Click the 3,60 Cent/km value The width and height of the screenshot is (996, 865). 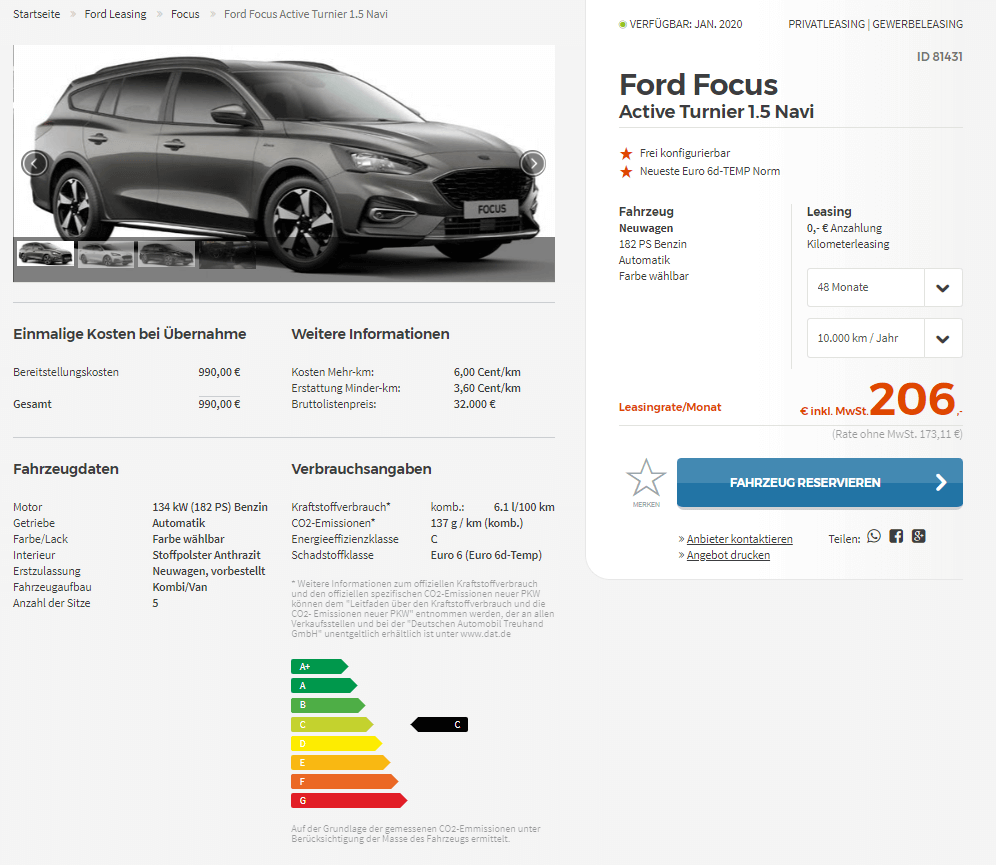(x=487, y=388)
